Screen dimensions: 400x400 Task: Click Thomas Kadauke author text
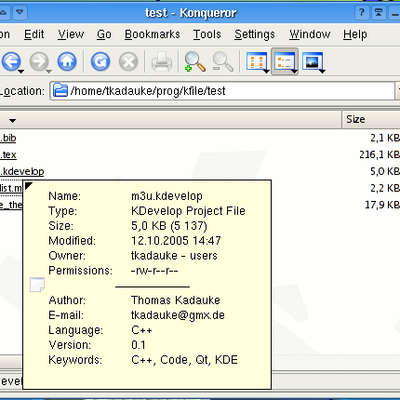176,300
